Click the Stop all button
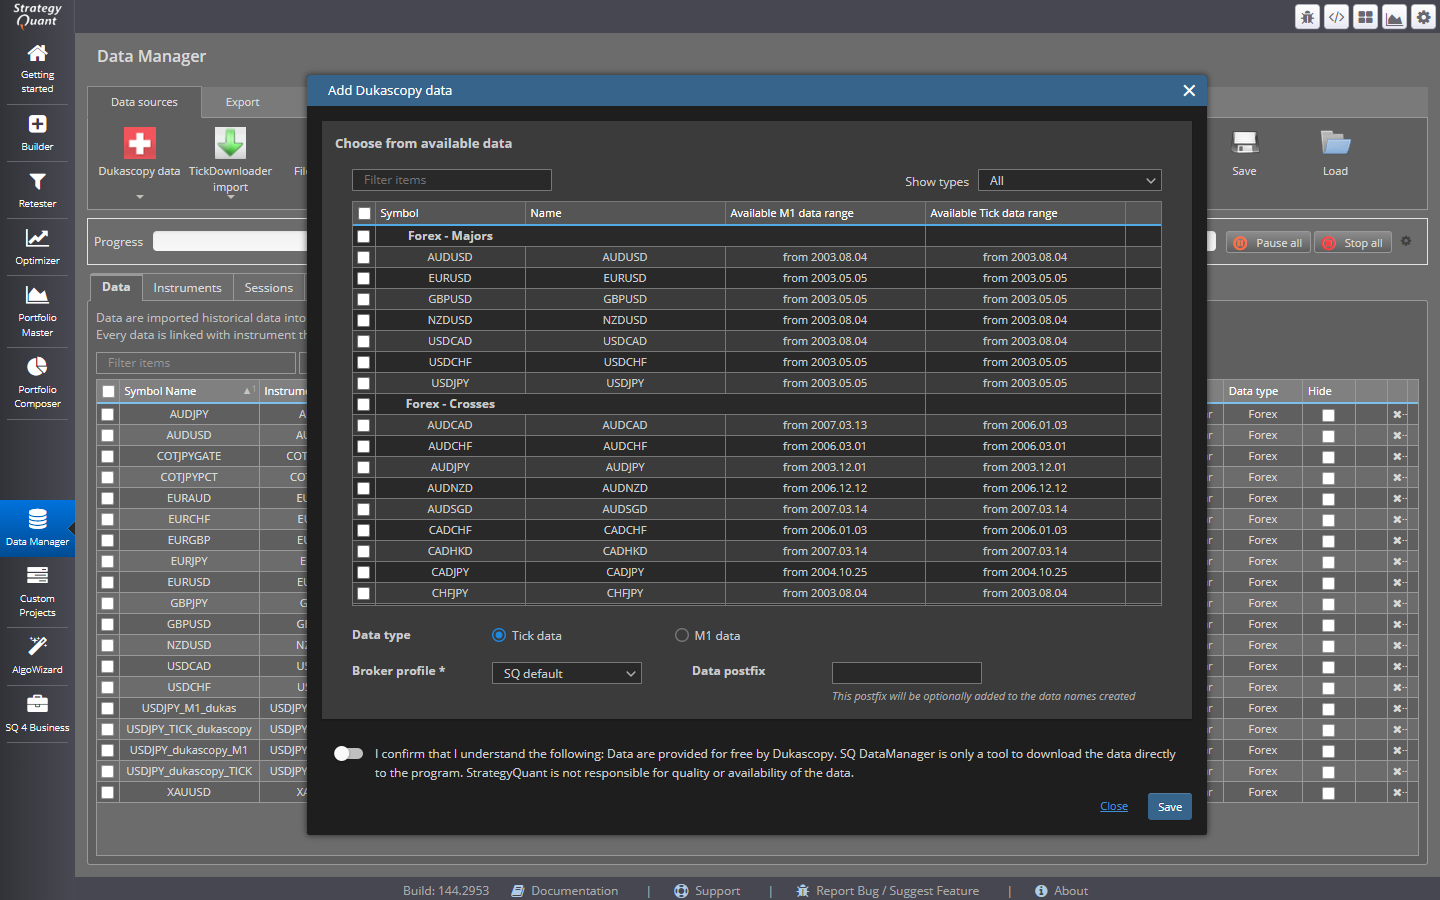The height and width of the screenshot is (900, 1440). (x=1353, y=243)
